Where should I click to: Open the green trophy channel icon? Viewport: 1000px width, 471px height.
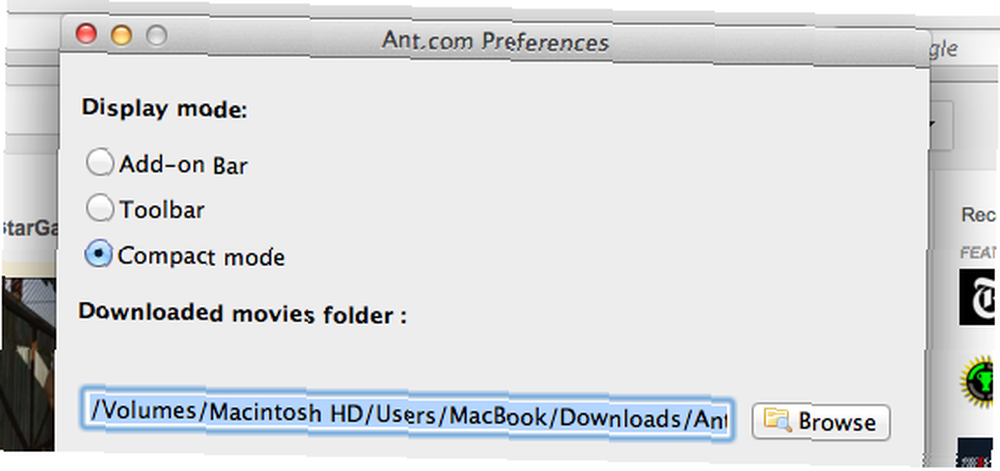pyautogui.click(x=980, y=382)
